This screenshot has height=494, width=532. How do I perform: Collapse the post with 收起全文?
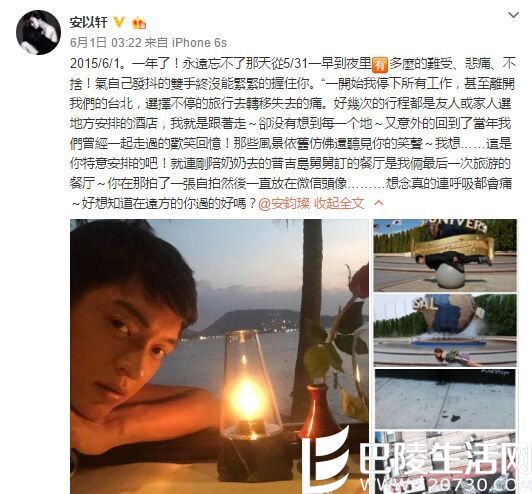[x=339, y=203]
